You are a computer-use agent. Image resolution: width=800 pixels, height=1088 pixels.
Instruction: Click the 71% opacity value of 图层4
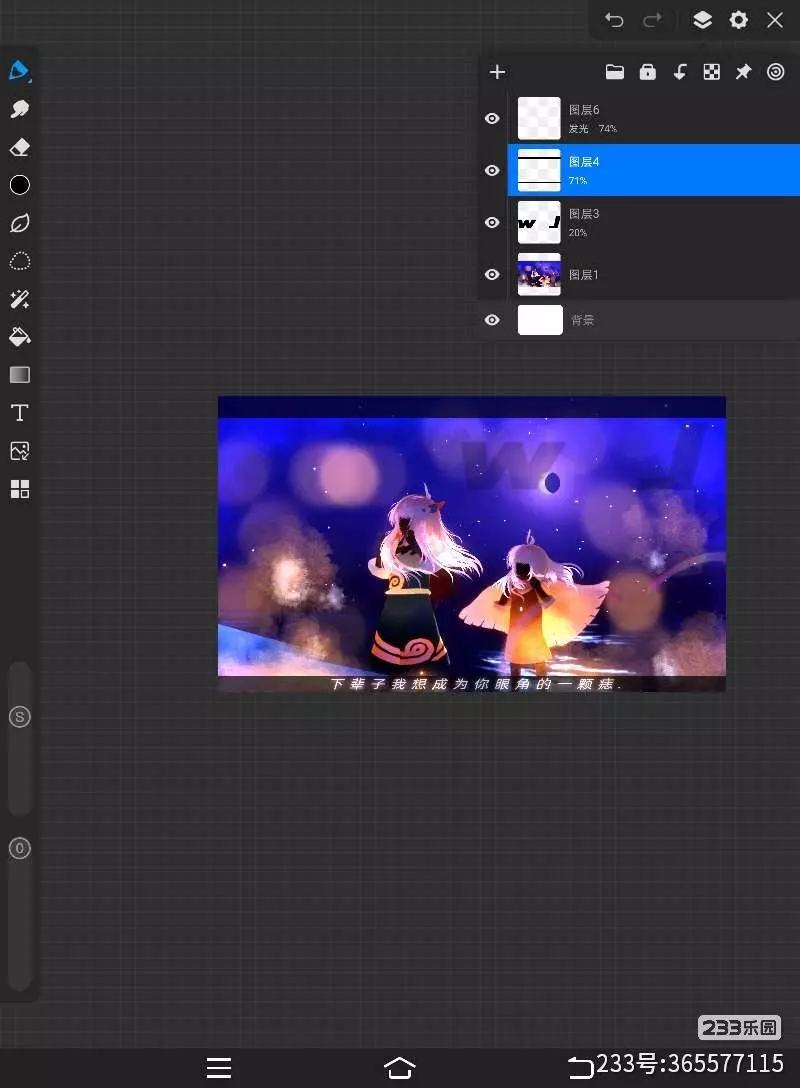click(x=578, y=180)
